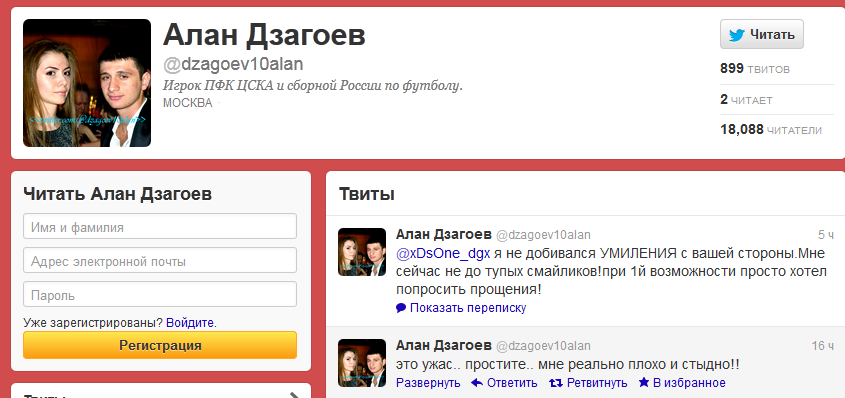Focus the Имя и фамилия field
Screen dimensions: 845x398
(160, 227)
